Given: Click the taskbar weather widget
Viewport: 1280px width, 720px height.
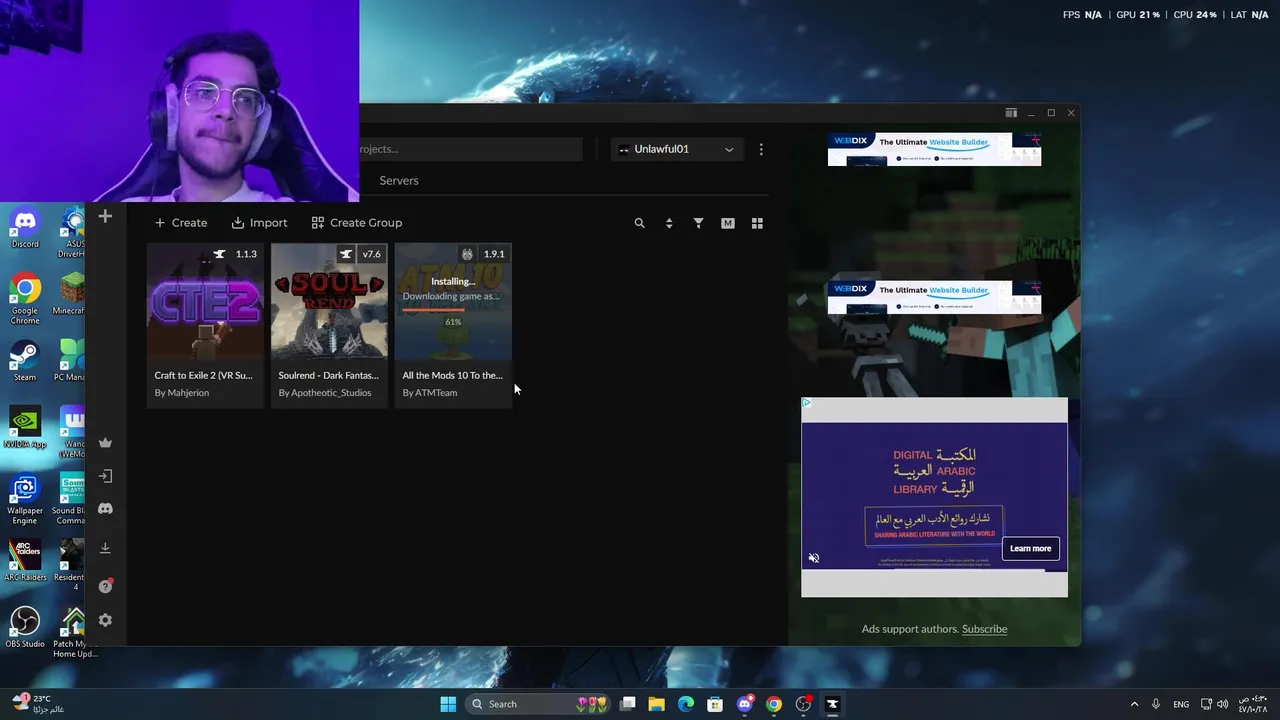Looking at the screenshot, I should 40,704.
